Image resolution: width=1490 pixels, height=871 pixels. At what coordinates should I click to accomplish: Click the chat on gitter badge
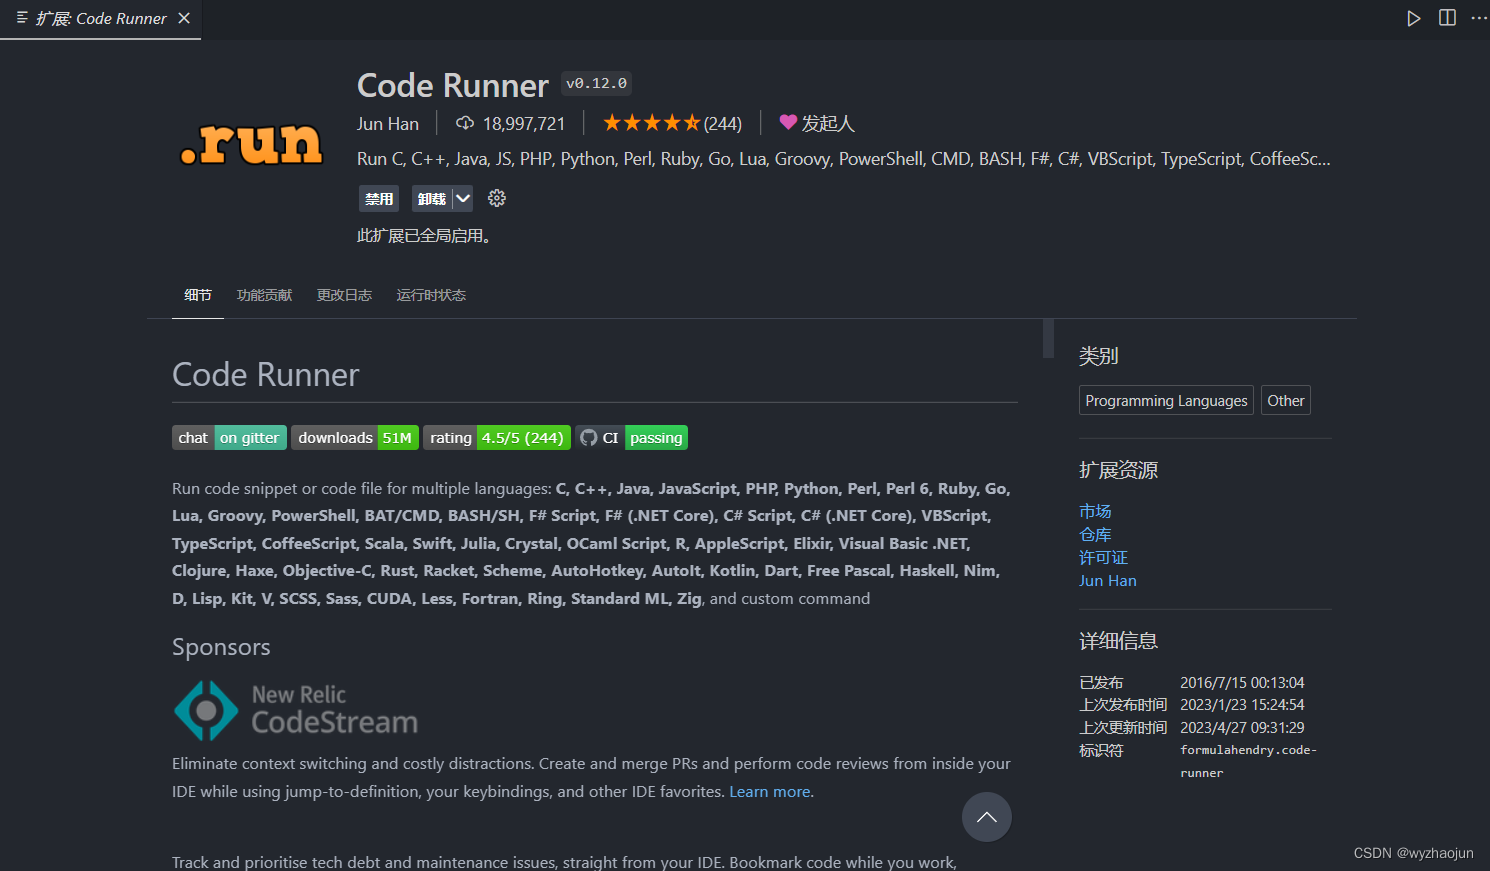229,437
